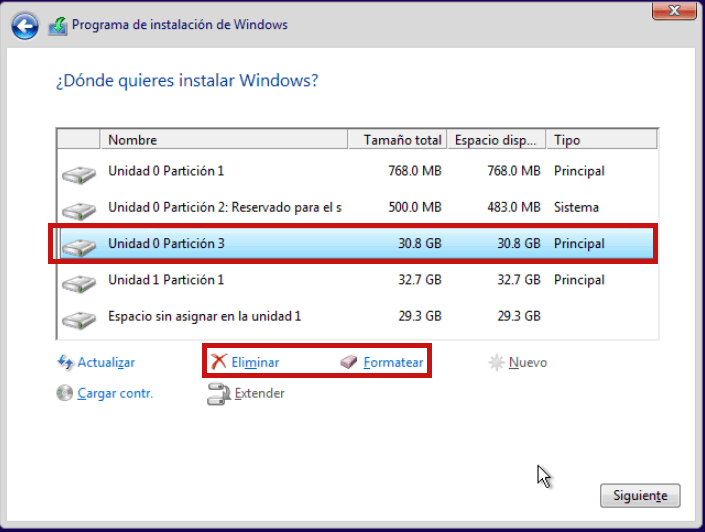Format the partition with Formatear link
This screenshot has width=705, height=532.
[393, 362]
